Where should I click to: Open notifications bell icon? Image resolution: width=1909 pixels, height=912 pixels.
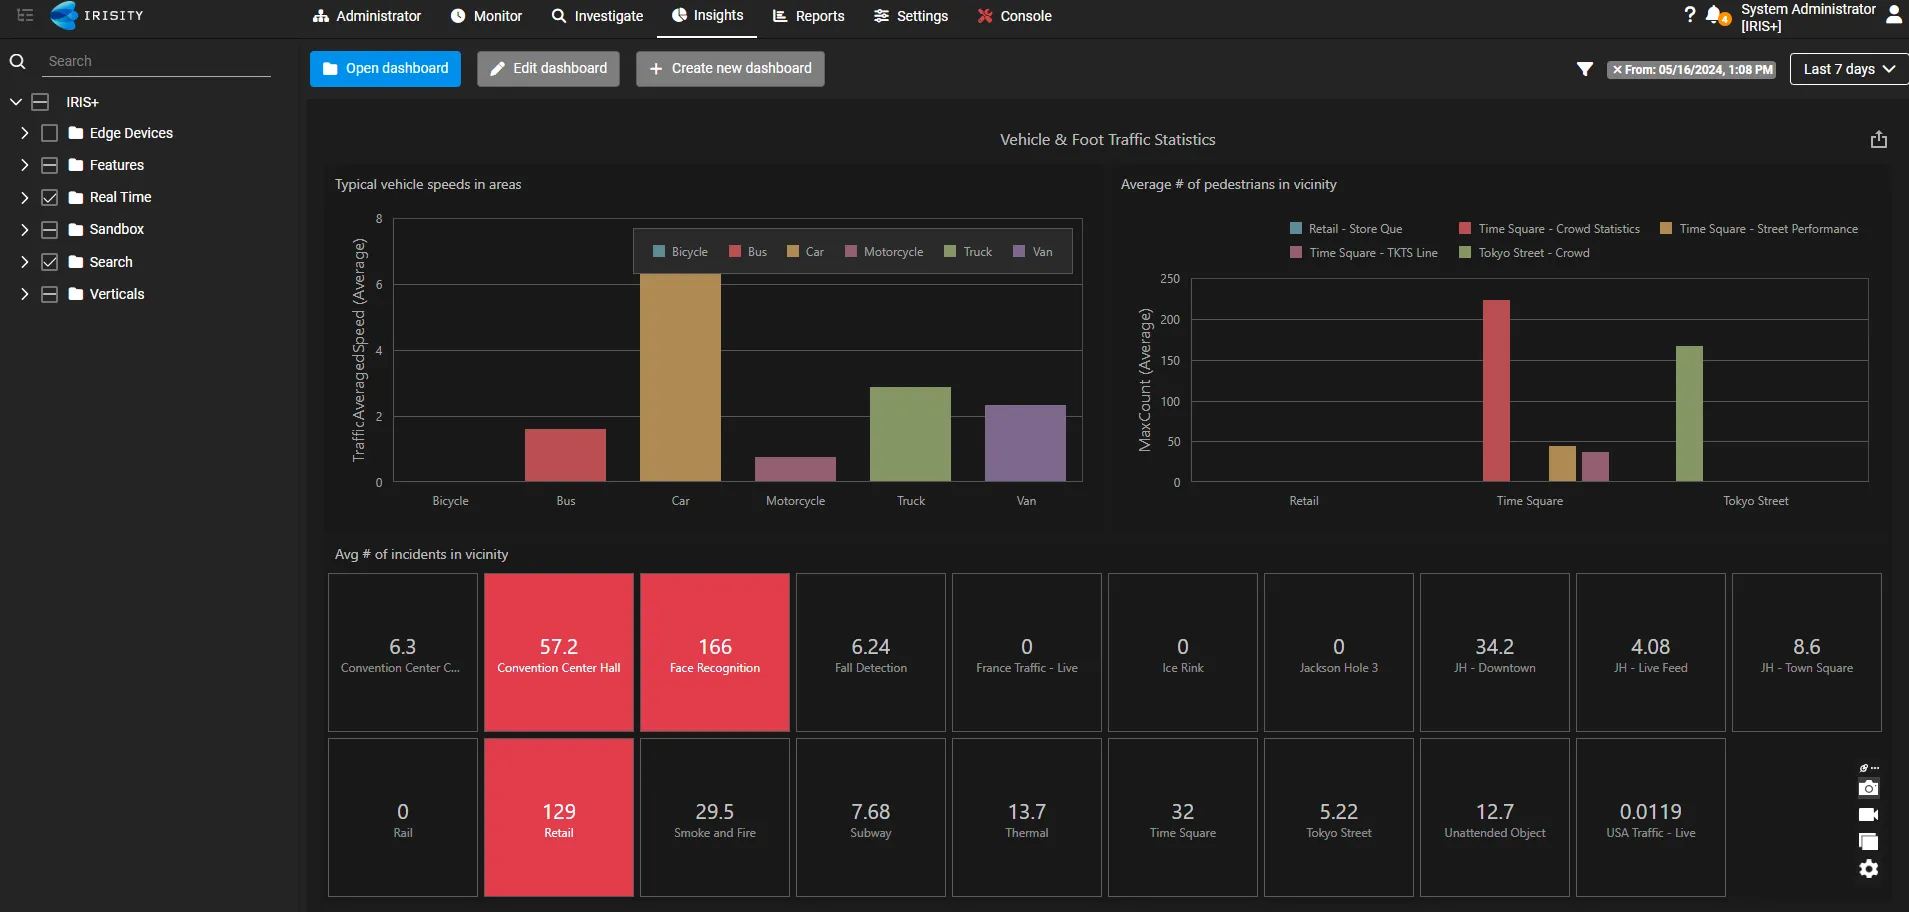[1716, 15]
